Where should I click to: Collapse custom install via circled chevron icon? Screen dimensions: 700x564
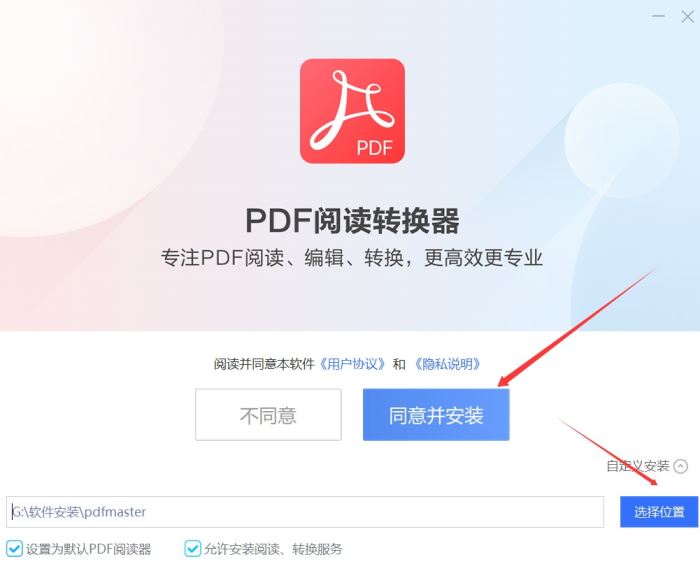click(x=681, y=466)
